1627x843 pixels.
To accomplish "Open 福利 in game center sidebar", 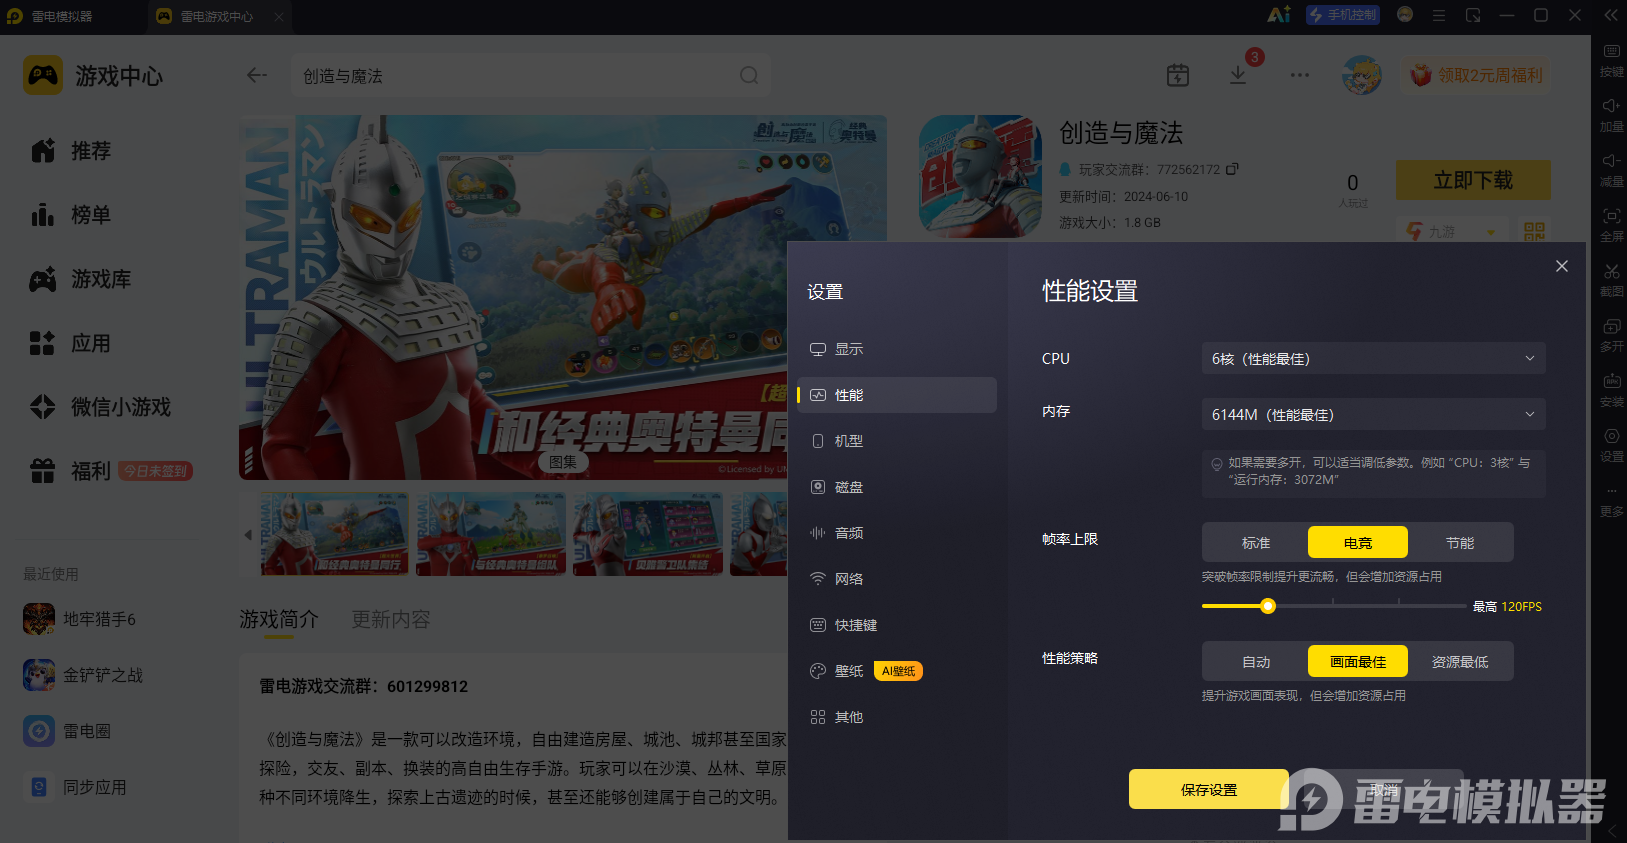I will point(70,470).
